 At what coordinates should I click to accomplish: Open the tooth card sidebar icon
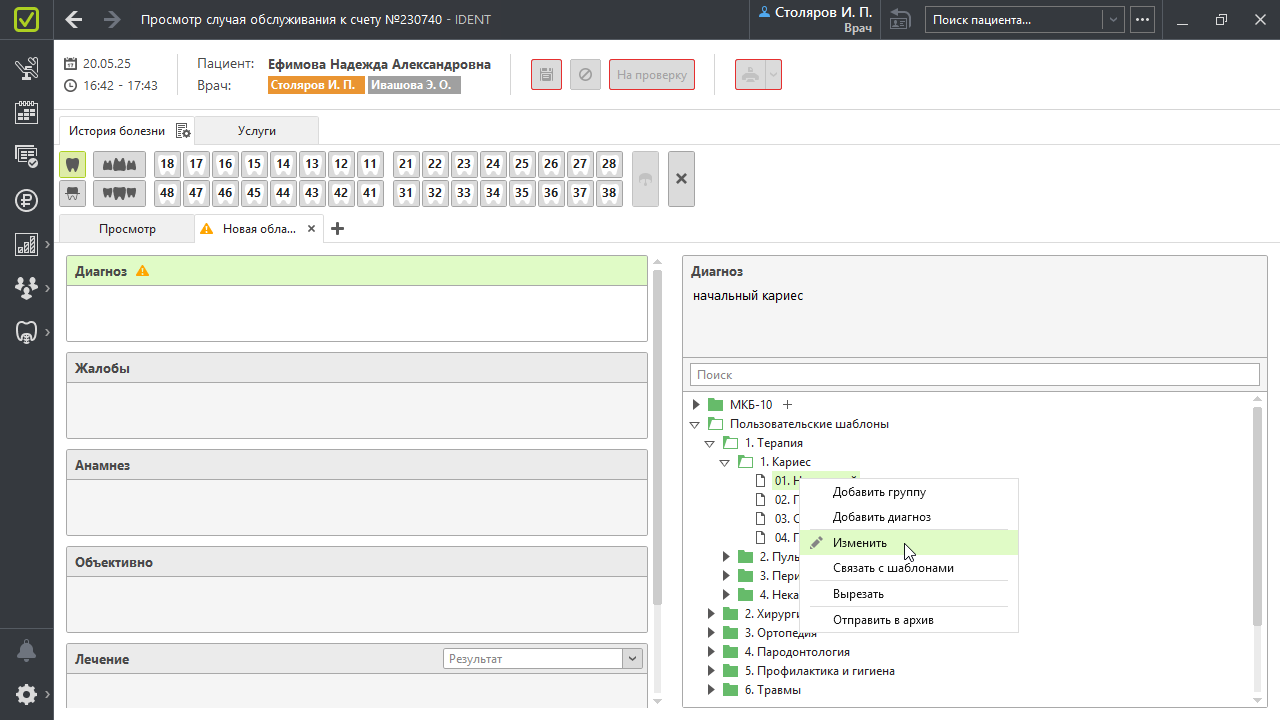pyautogui.click(x=27, y=332)
